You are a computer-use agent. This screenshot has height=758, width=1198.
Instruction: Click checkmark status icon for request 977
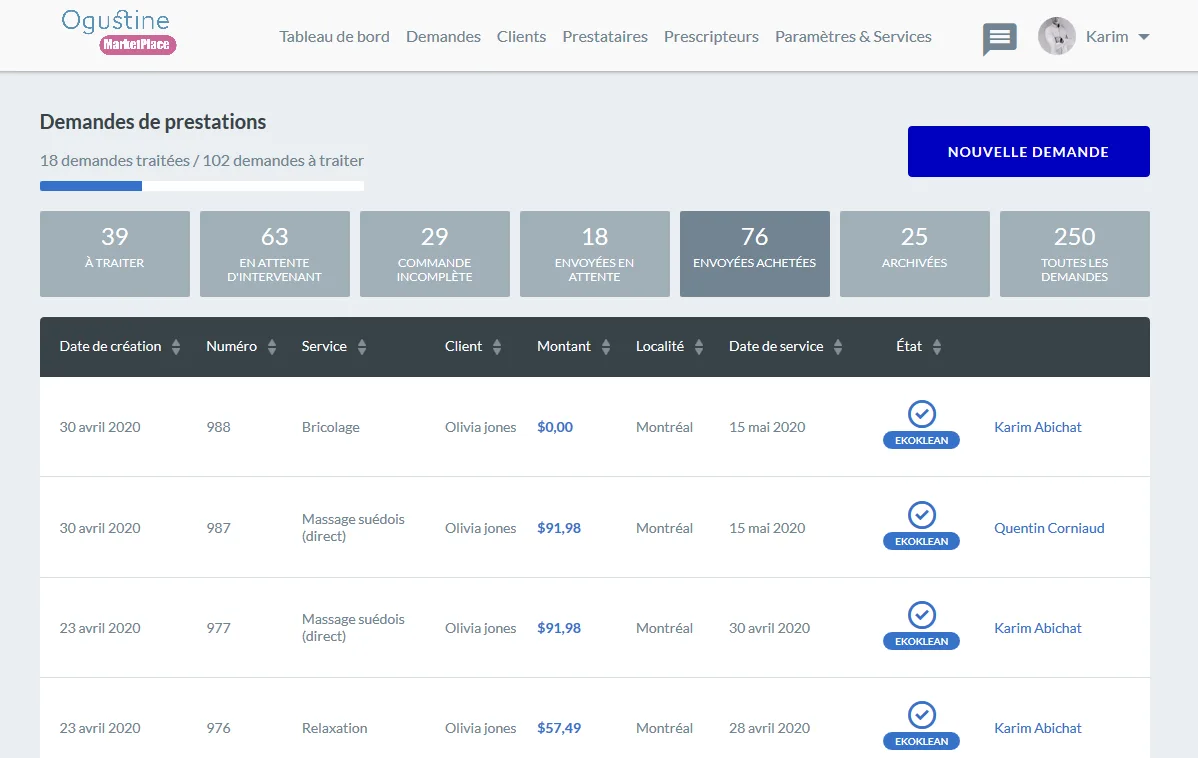(x=921, y=614)
